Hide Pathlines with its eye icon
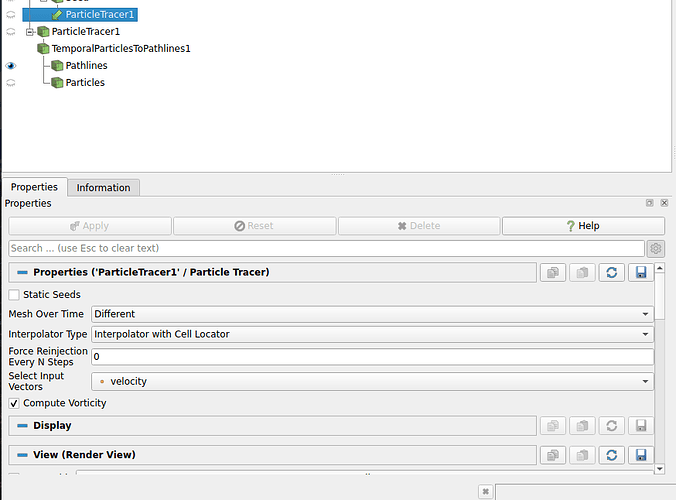676x500 pixels. coord(11,66)
